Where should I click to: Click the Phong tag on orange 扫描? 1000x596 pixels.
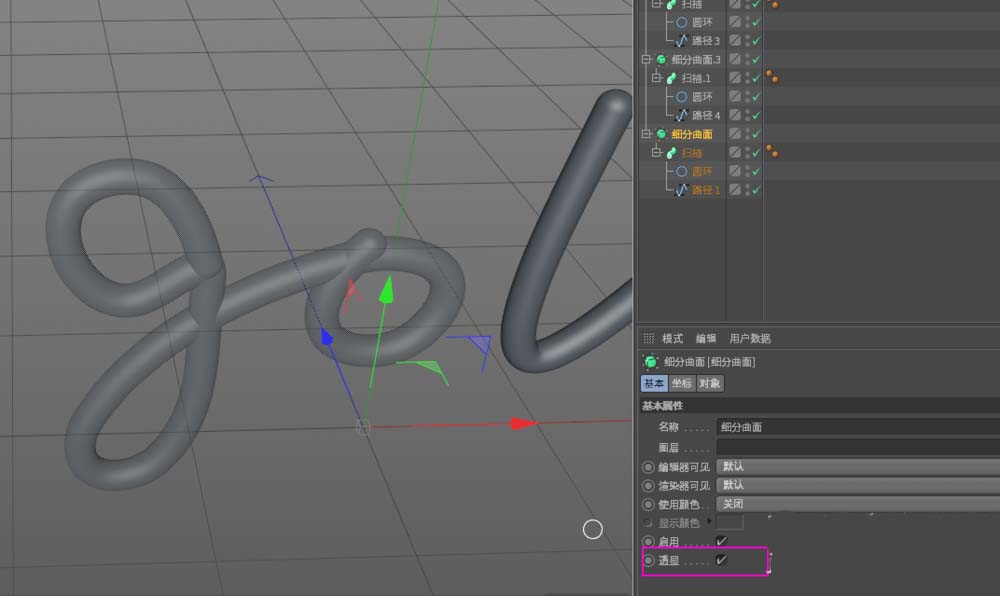click(x=772, y=152)
